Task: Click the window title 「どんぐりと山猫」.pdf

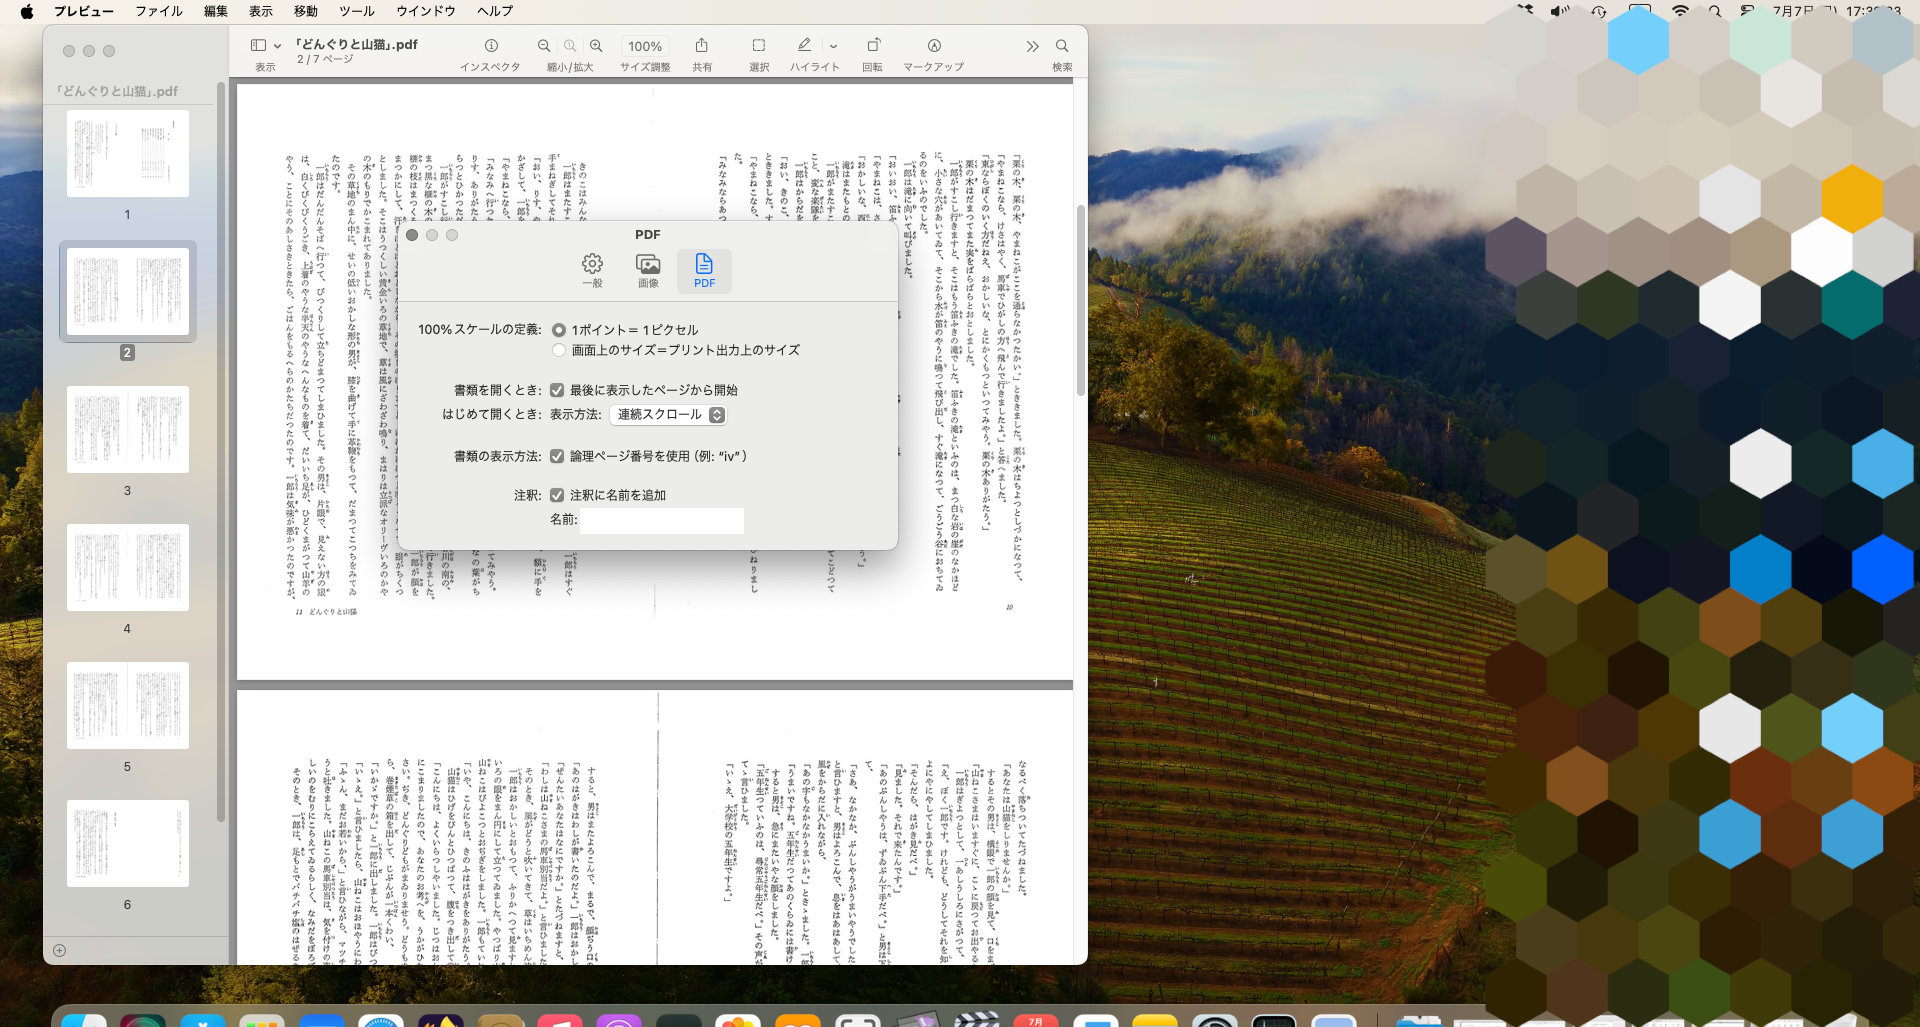Action: tap(357, 44)
